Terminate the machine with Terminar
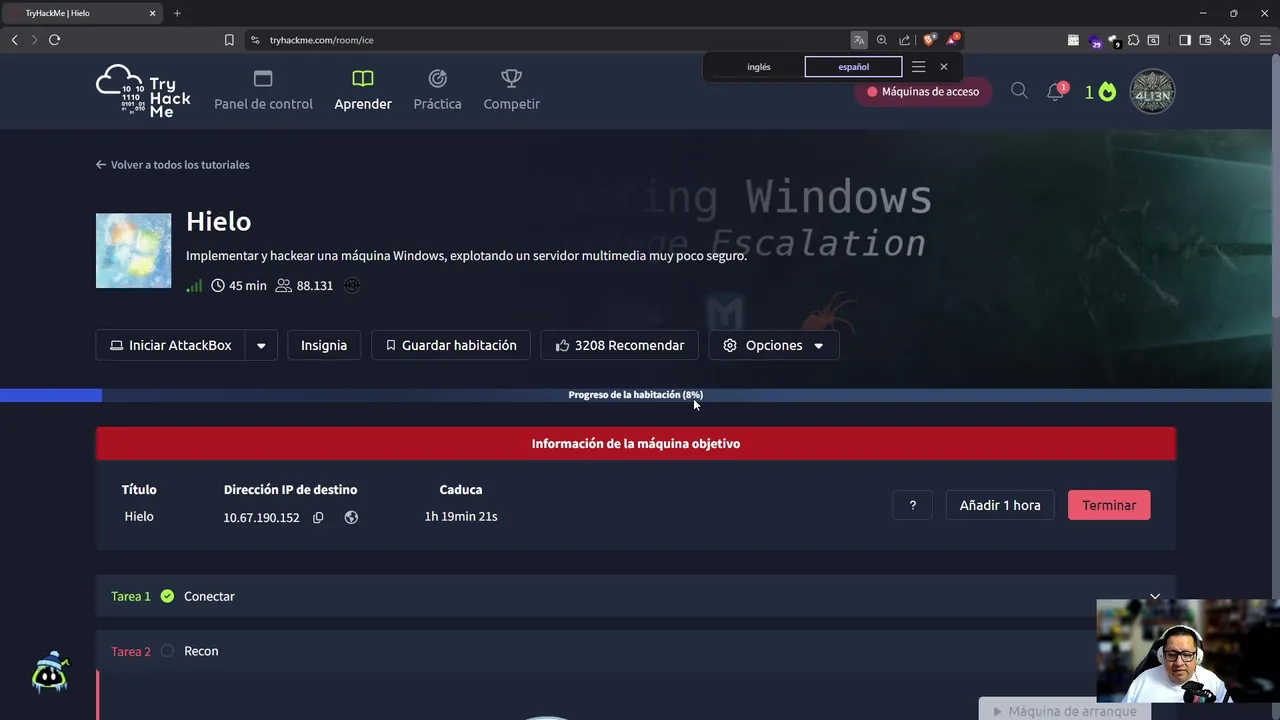Screen dimensions: 1280x720 tap(1109, 505)
